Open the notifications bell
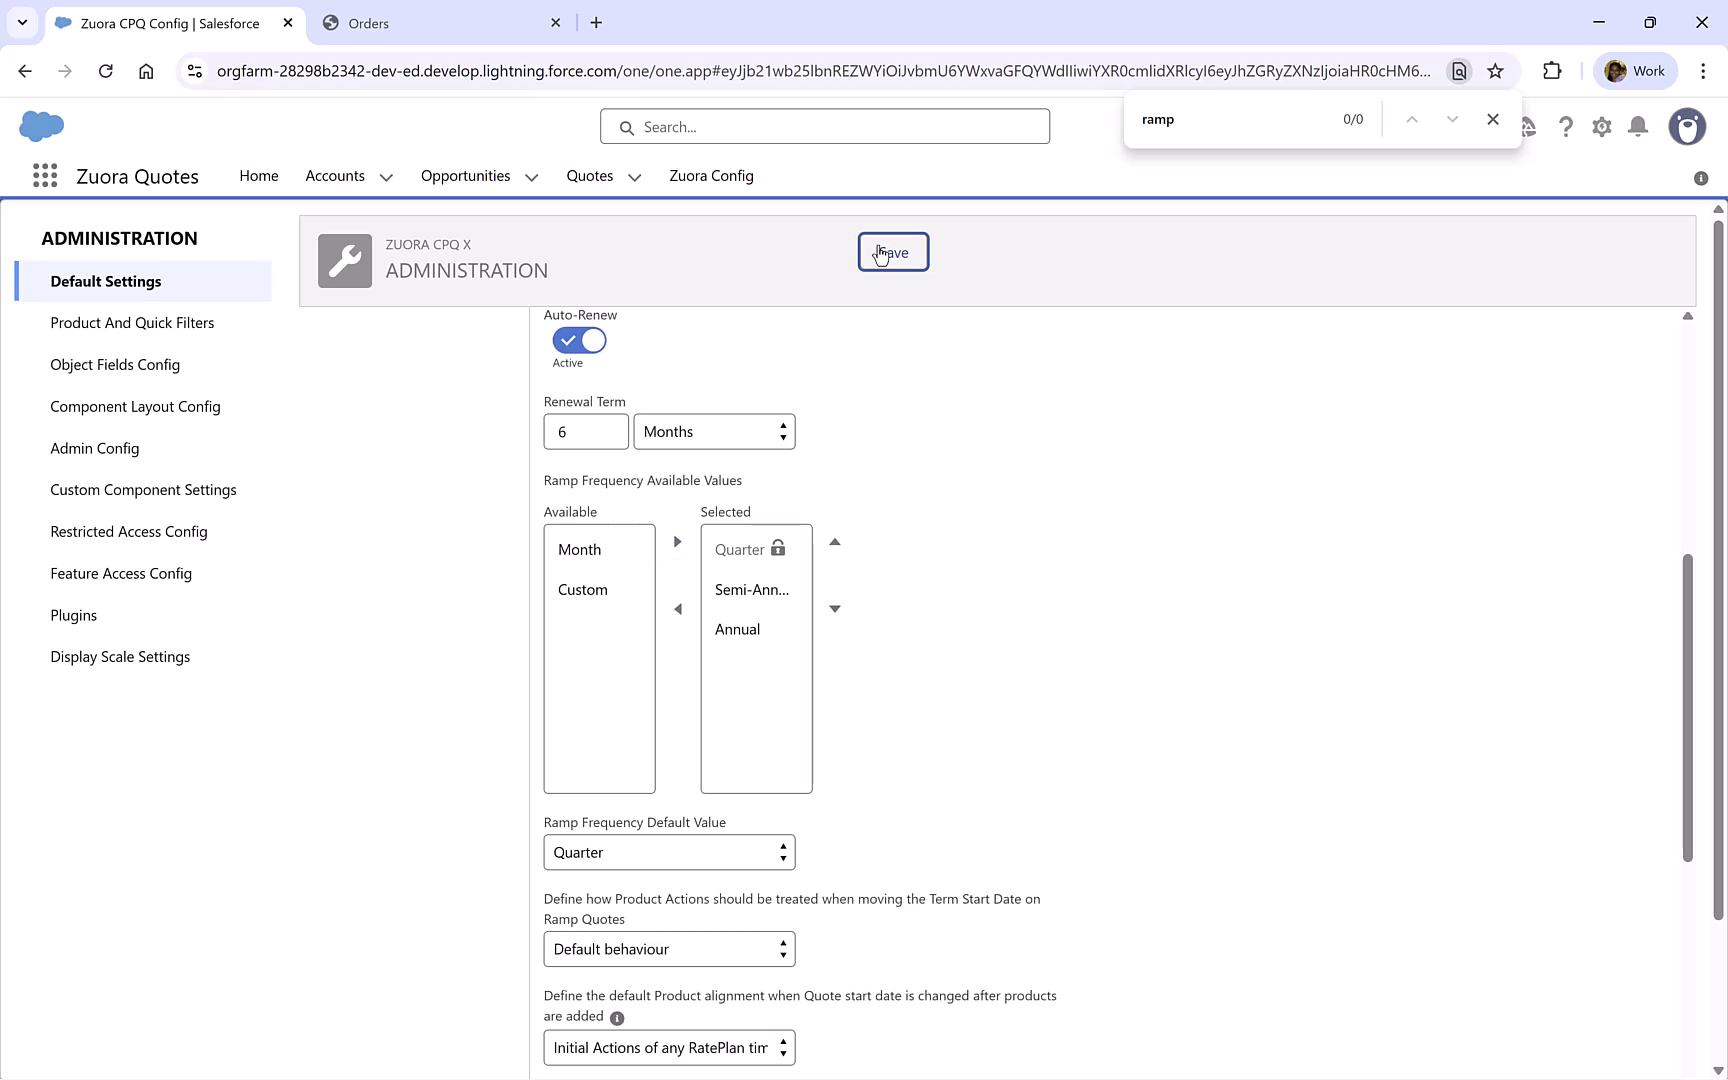 click(x=1637, y=127)
